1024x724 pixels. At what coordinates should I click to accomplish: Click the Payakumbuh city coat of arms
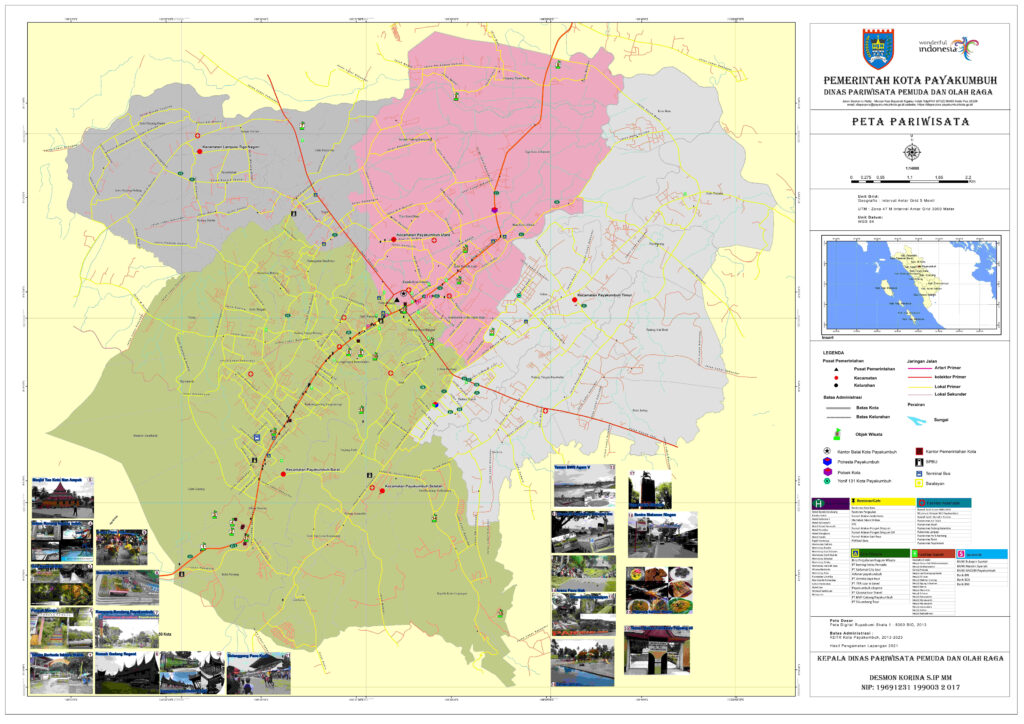tap(878, 48)
